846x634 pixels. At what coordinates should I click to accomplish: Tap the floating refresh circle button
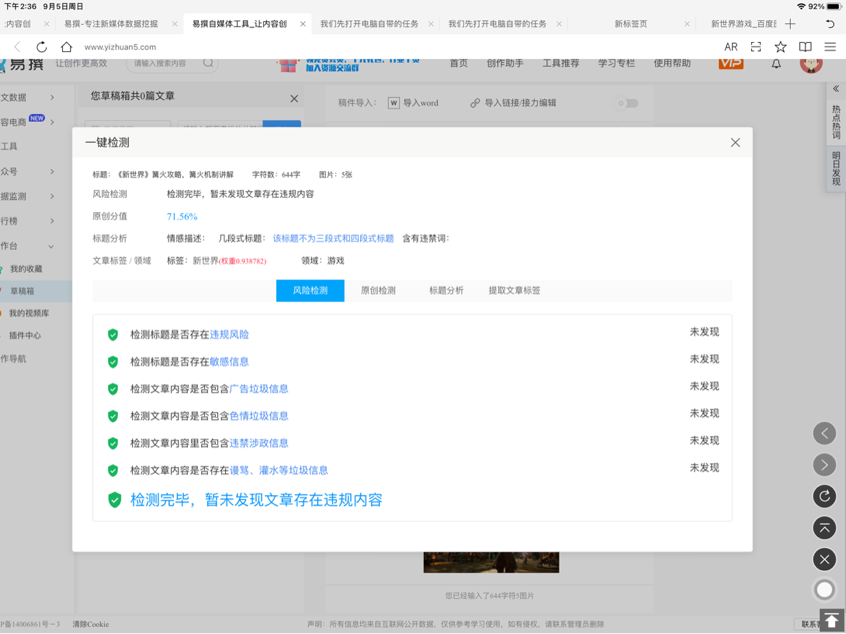pos(824,496)
